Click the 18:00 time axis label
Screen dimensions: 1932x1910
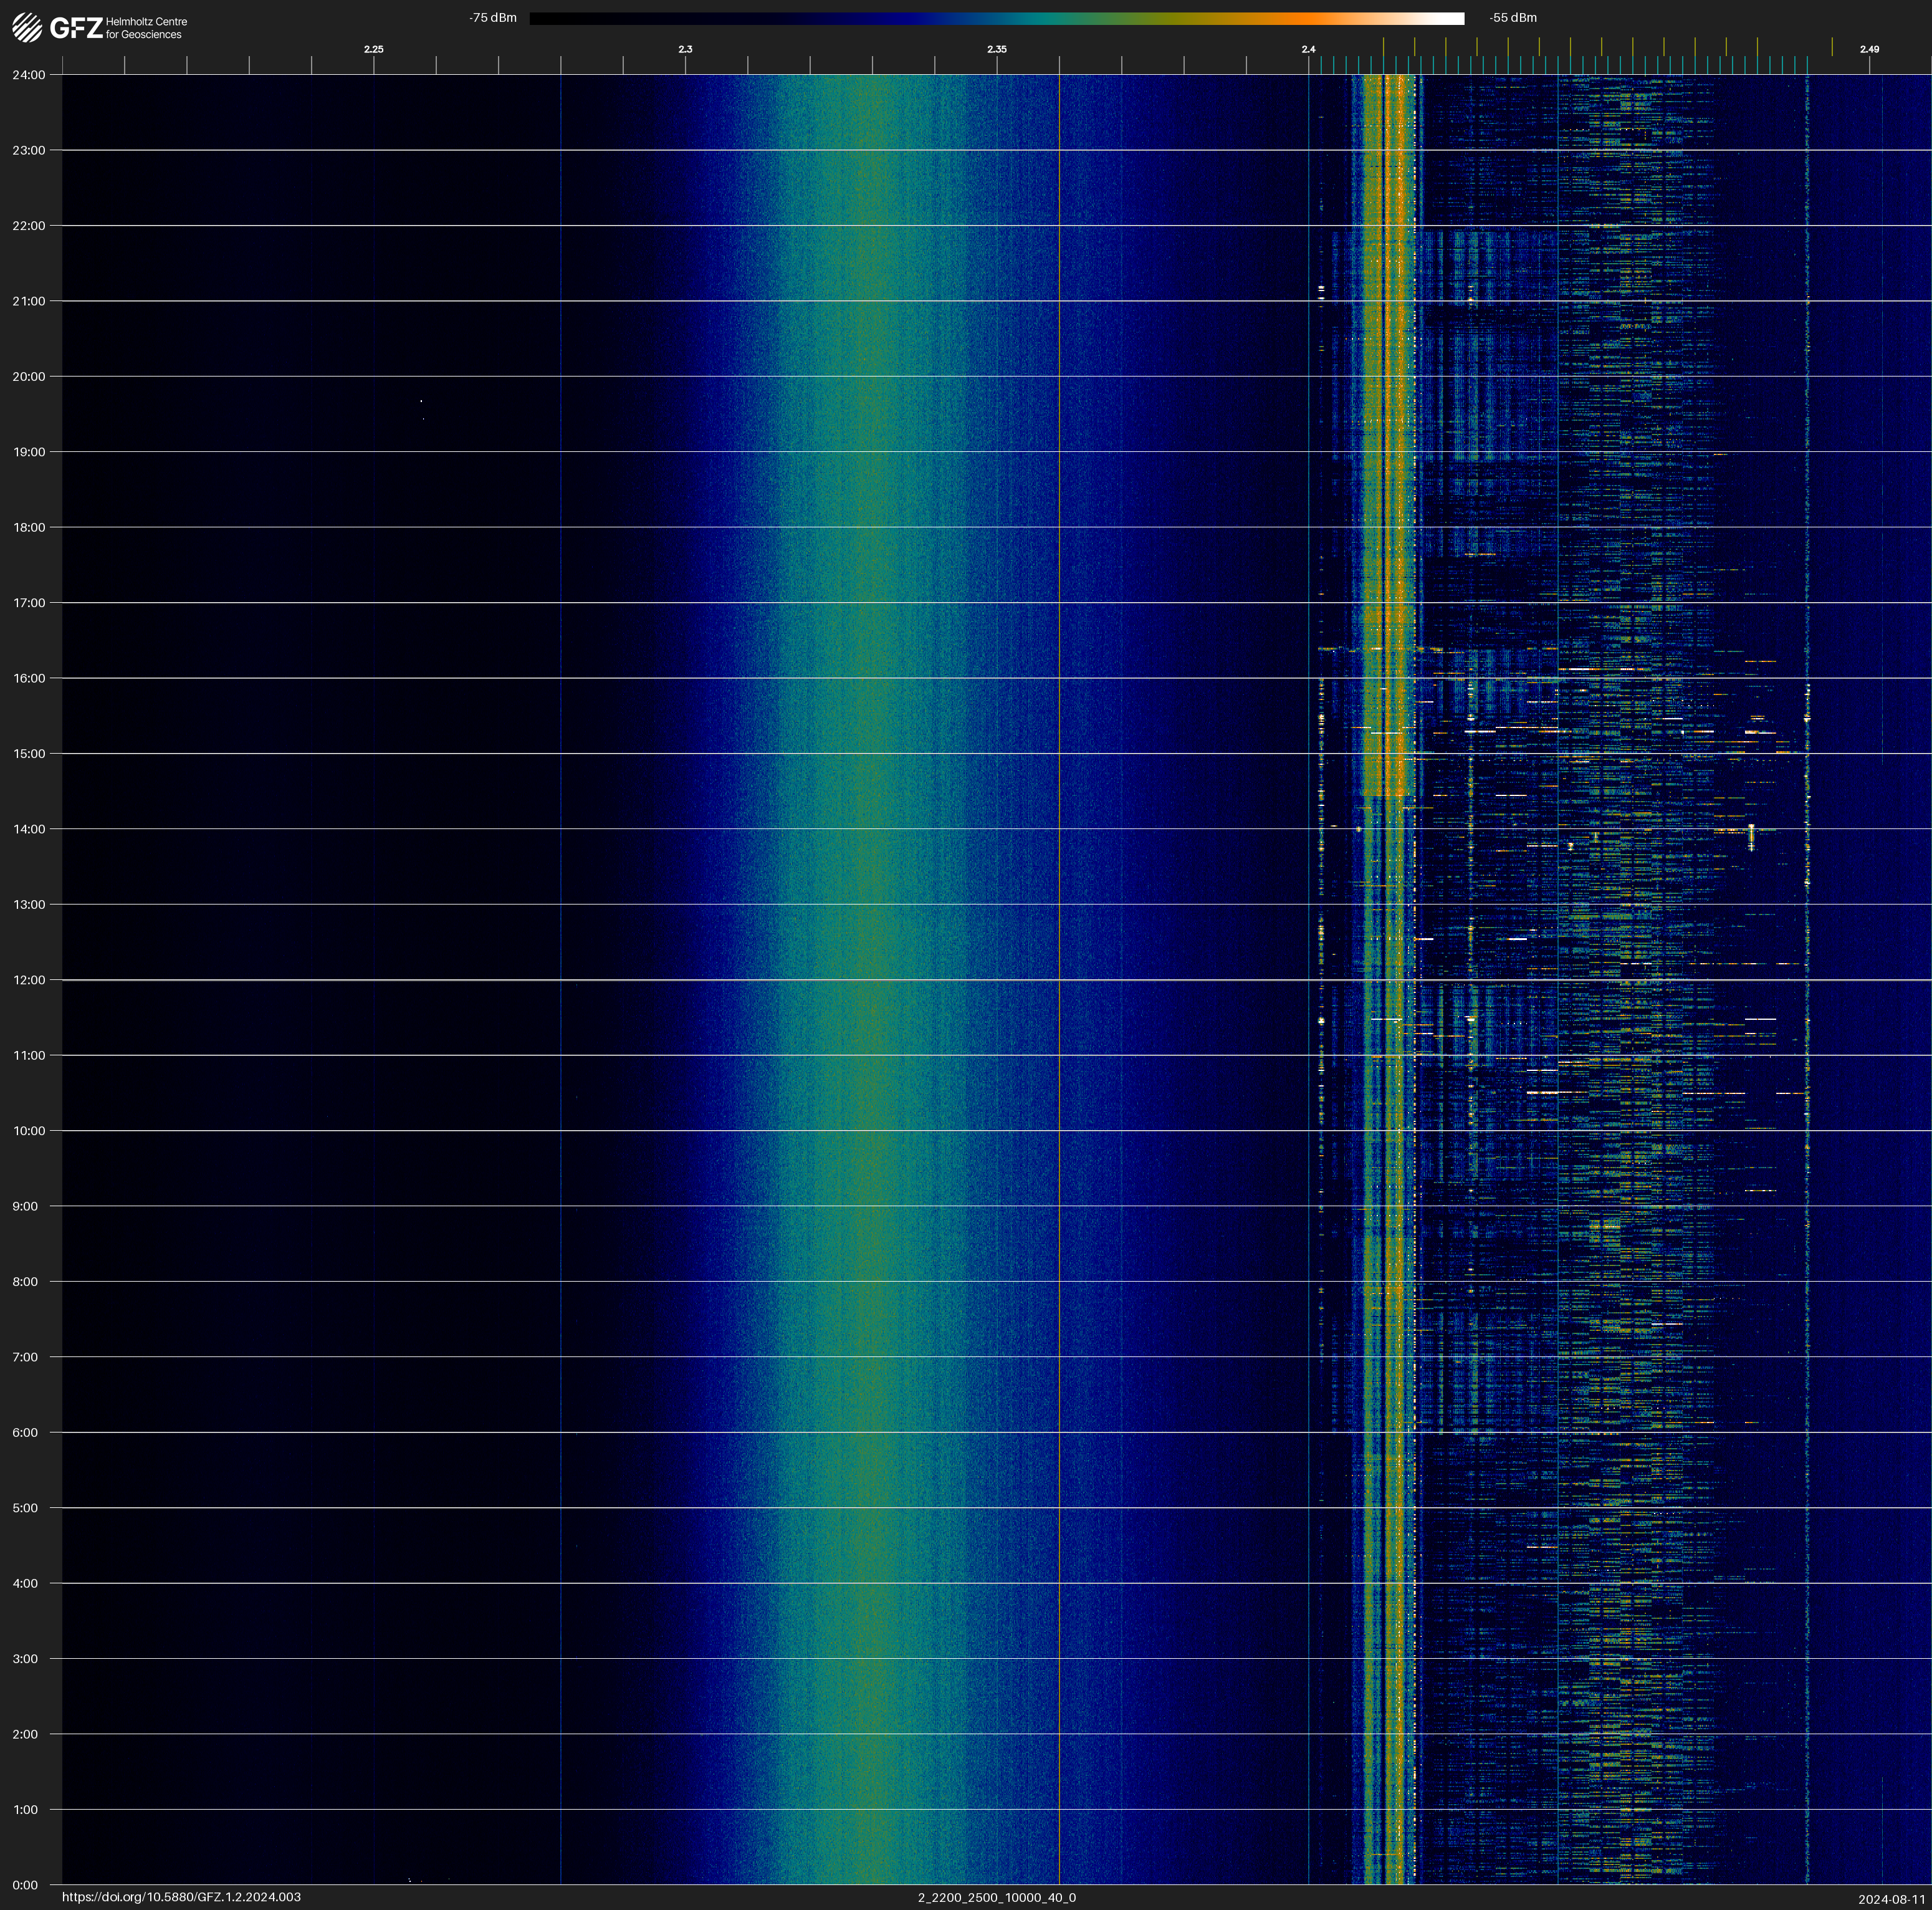[29, 527]
